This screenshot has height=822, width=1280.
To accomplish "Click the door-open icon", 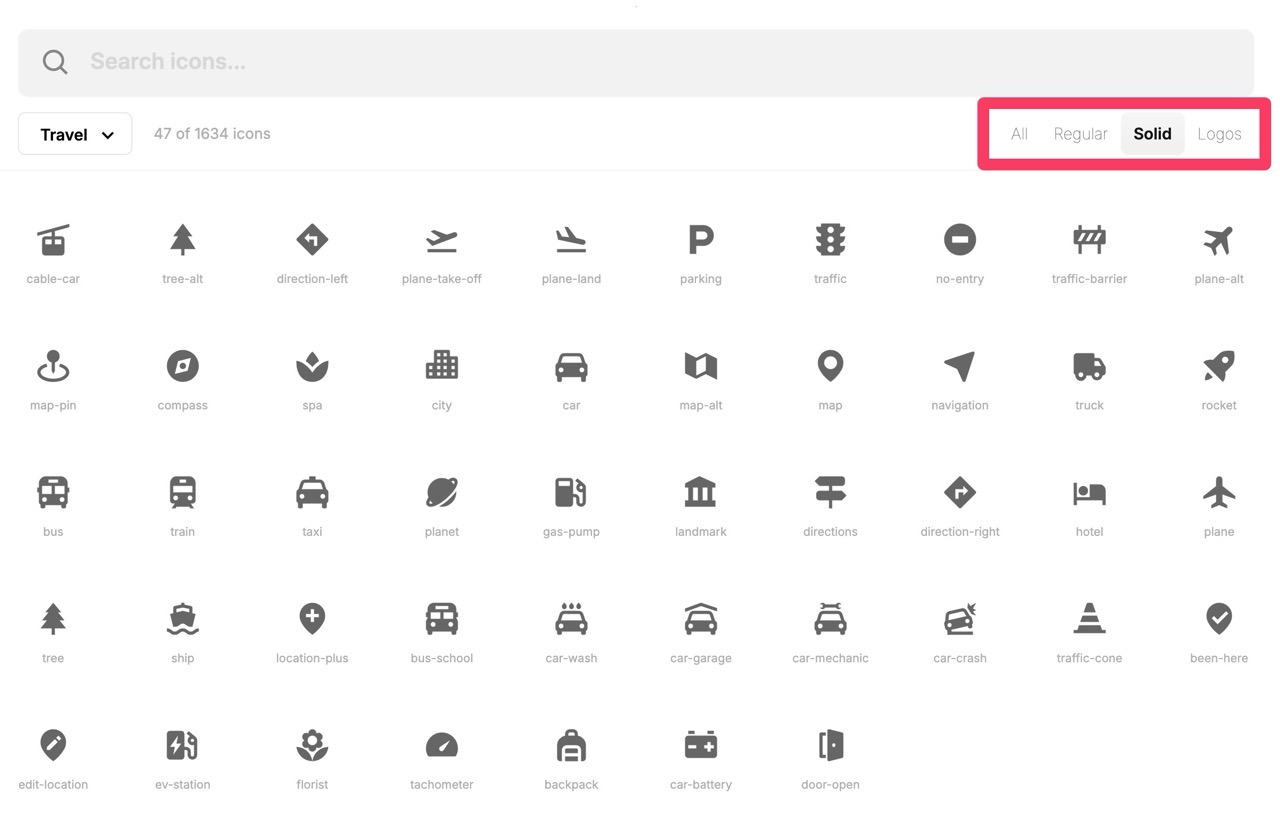I will point(830,746).
